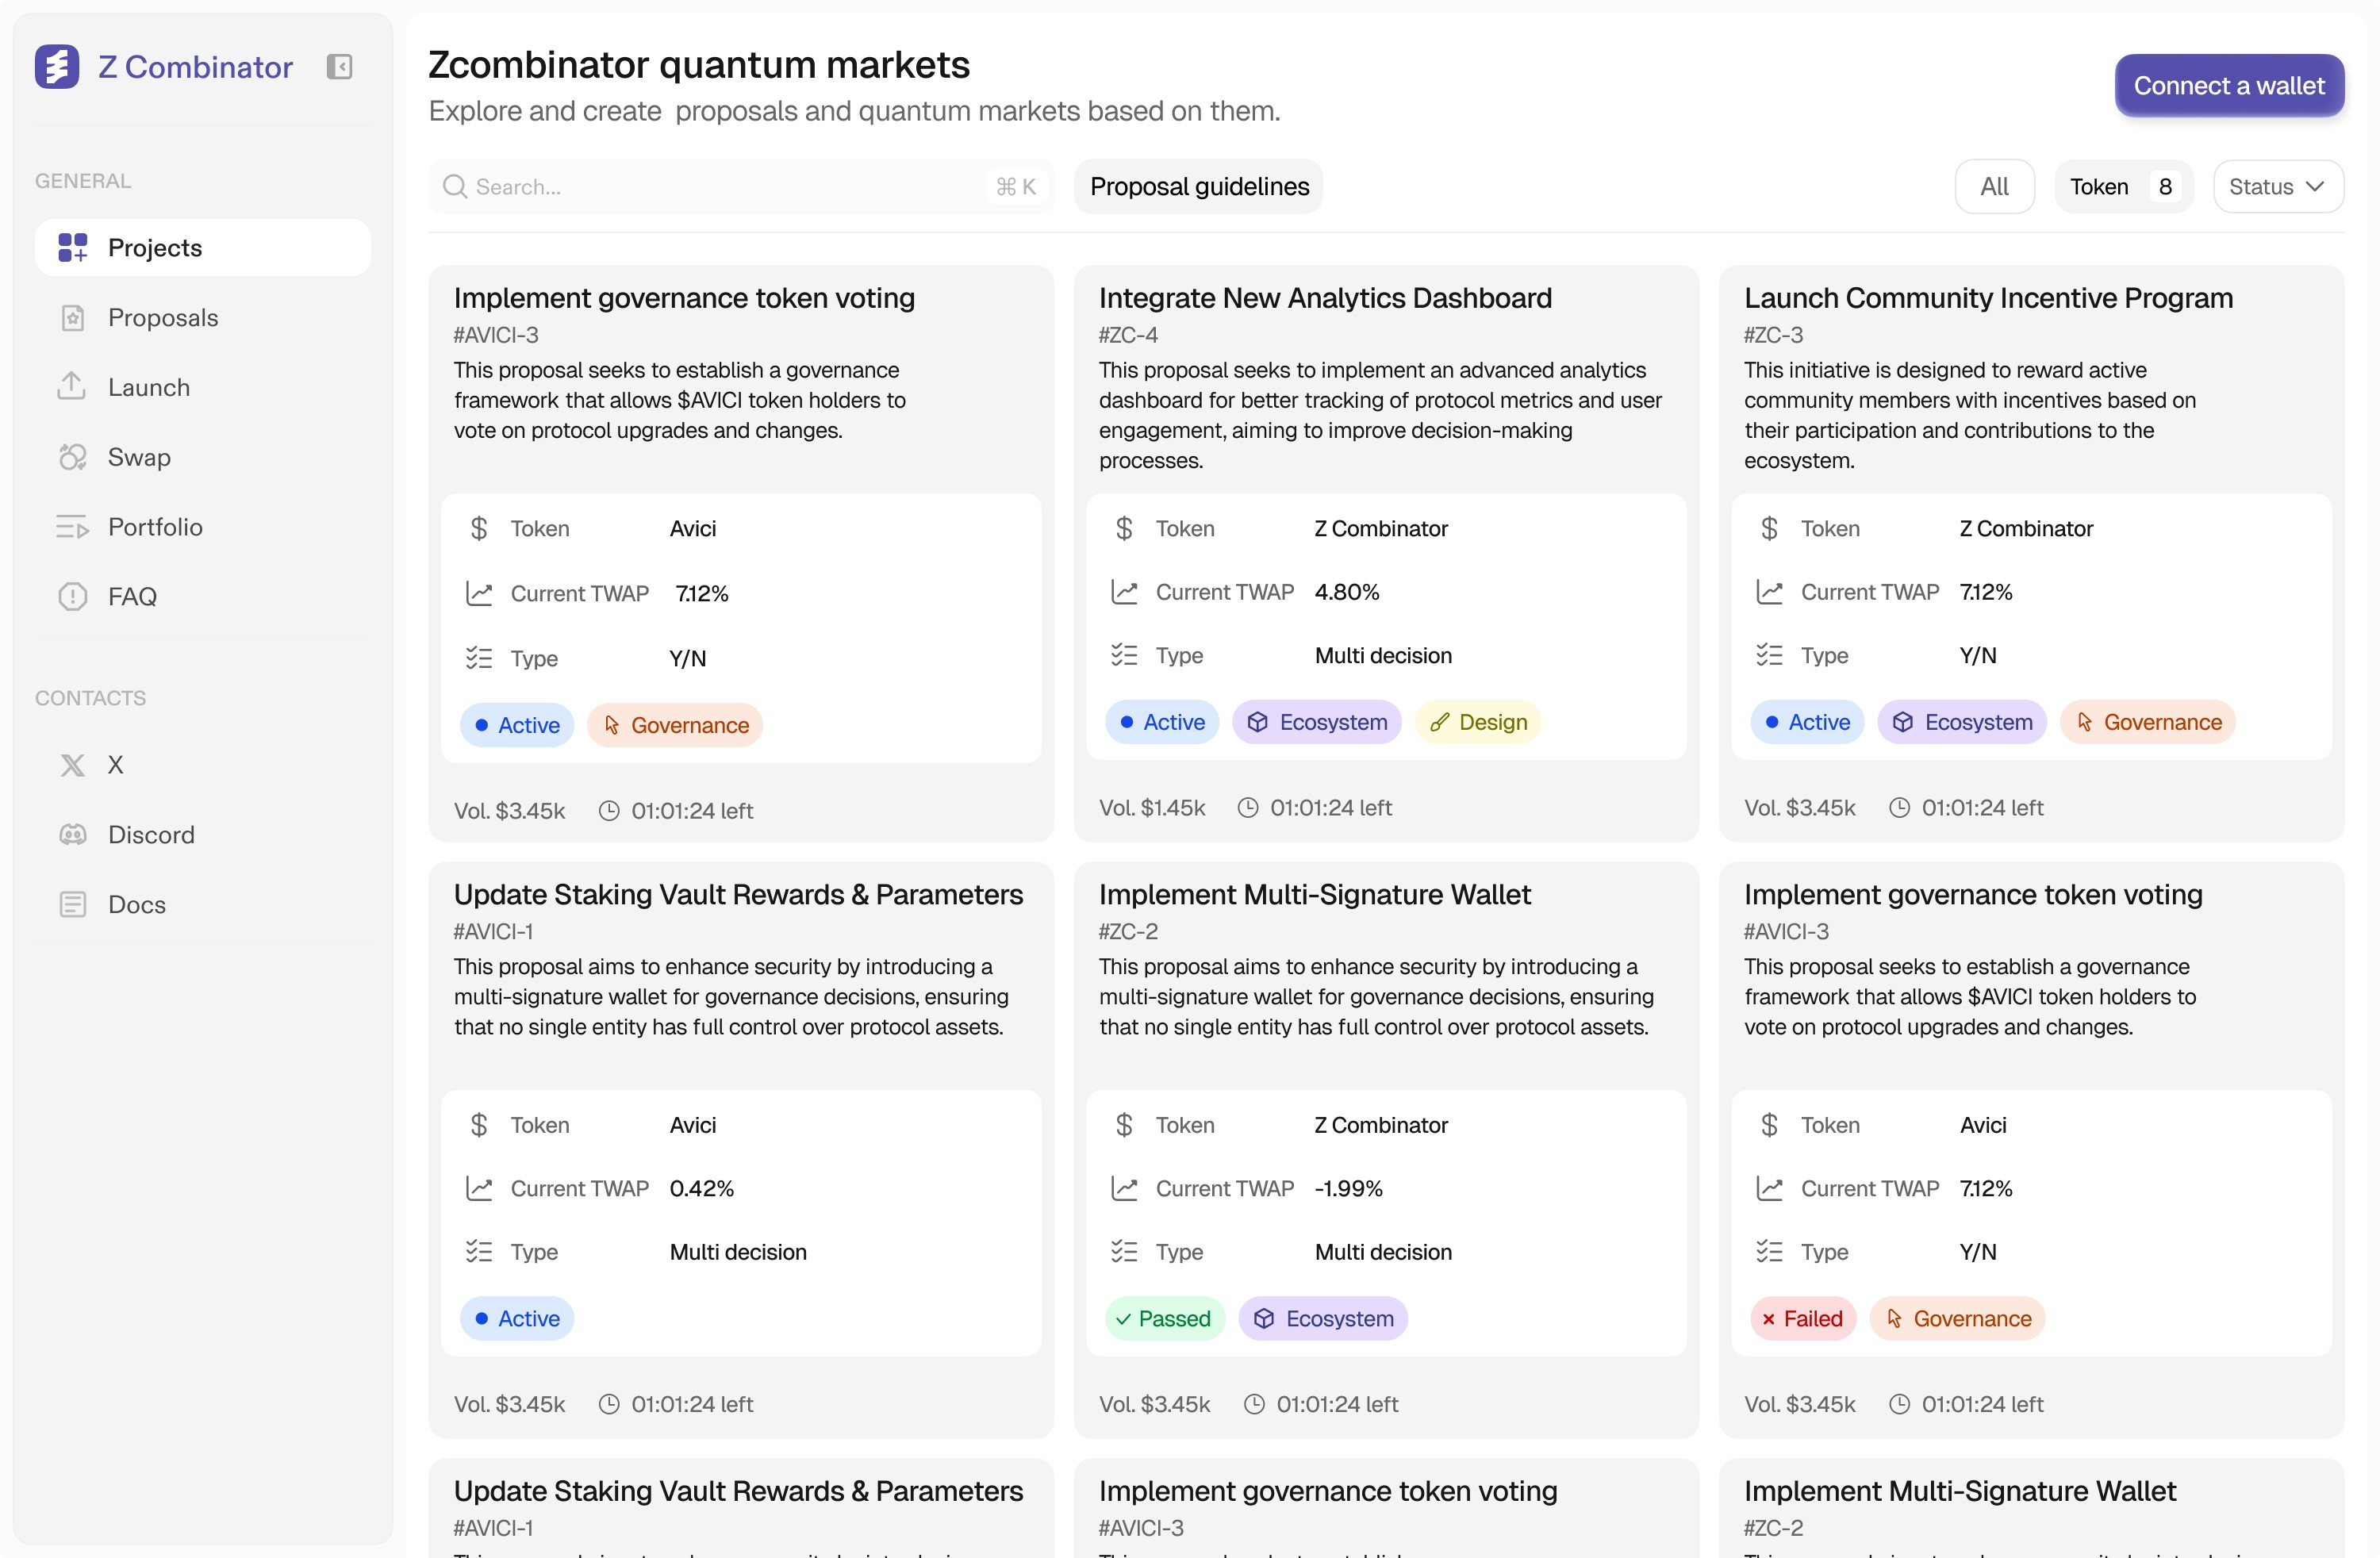Open the Discord contact link
The height and width of the screenshot is (1558, 2380).
(x=151, y=834)
